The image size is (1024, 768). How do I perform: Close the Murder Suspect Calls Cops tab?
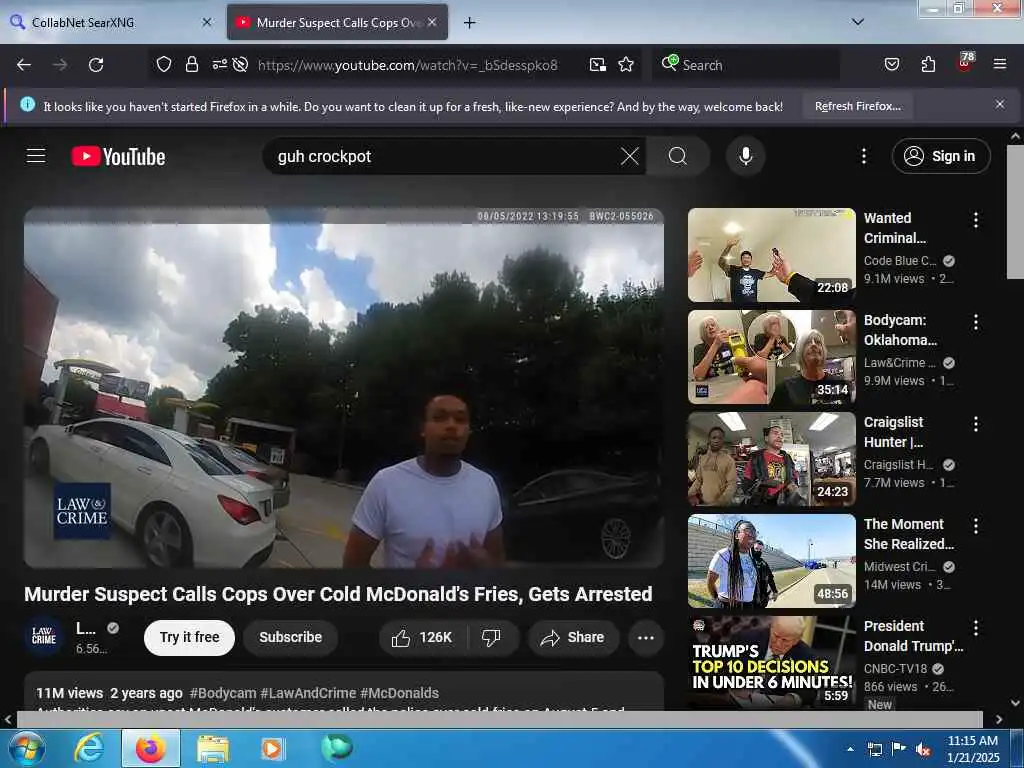pos(432,22)
